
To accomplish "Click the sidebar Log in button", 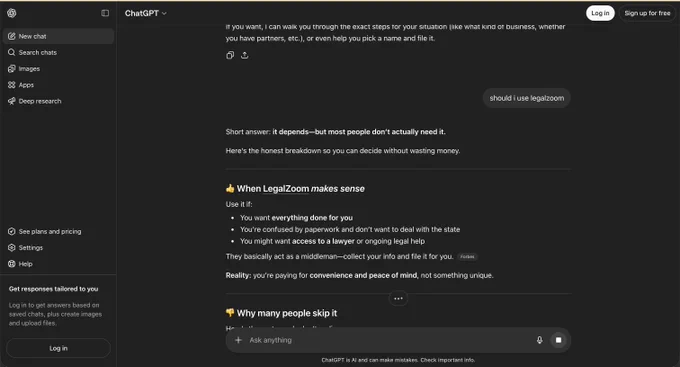I will (x=59, y=348).
